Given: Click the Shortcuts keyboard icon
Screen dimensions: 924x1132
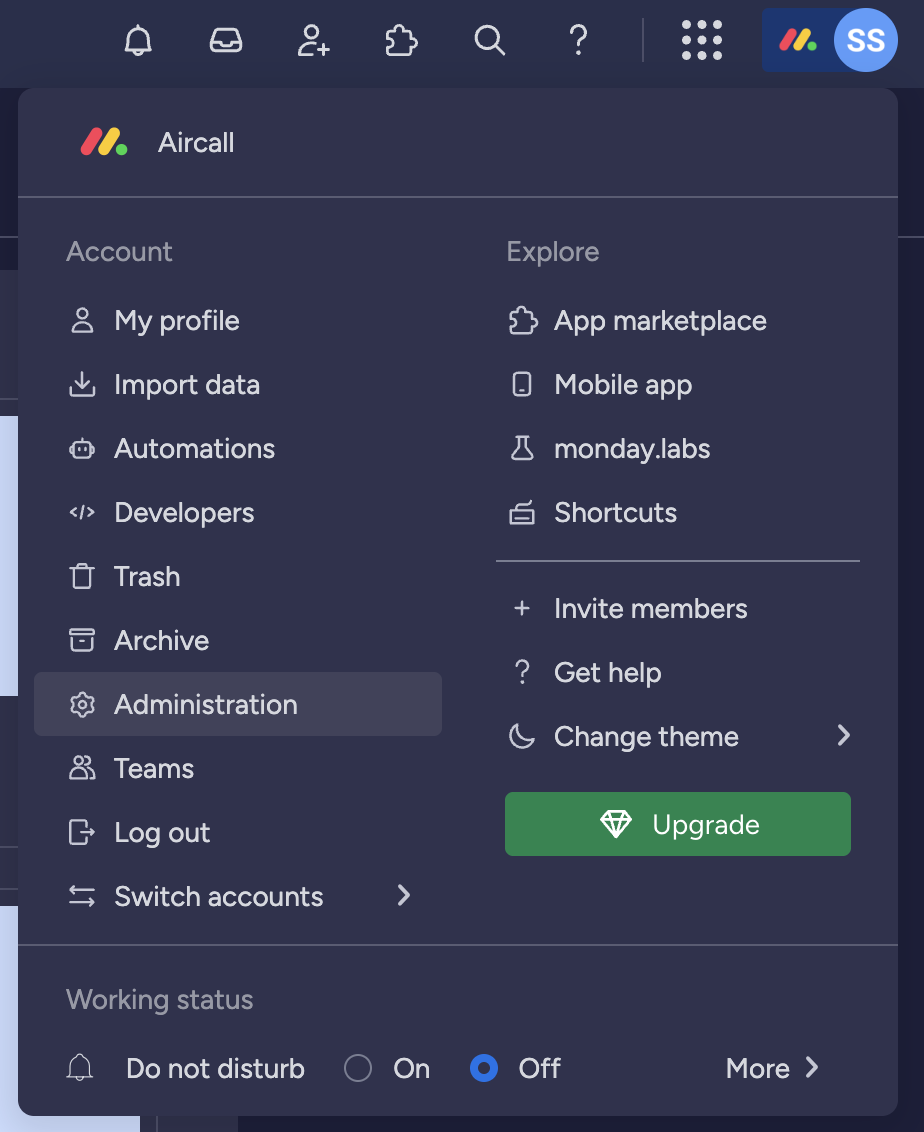Looking at the screenshot, I should coord(522,513).
